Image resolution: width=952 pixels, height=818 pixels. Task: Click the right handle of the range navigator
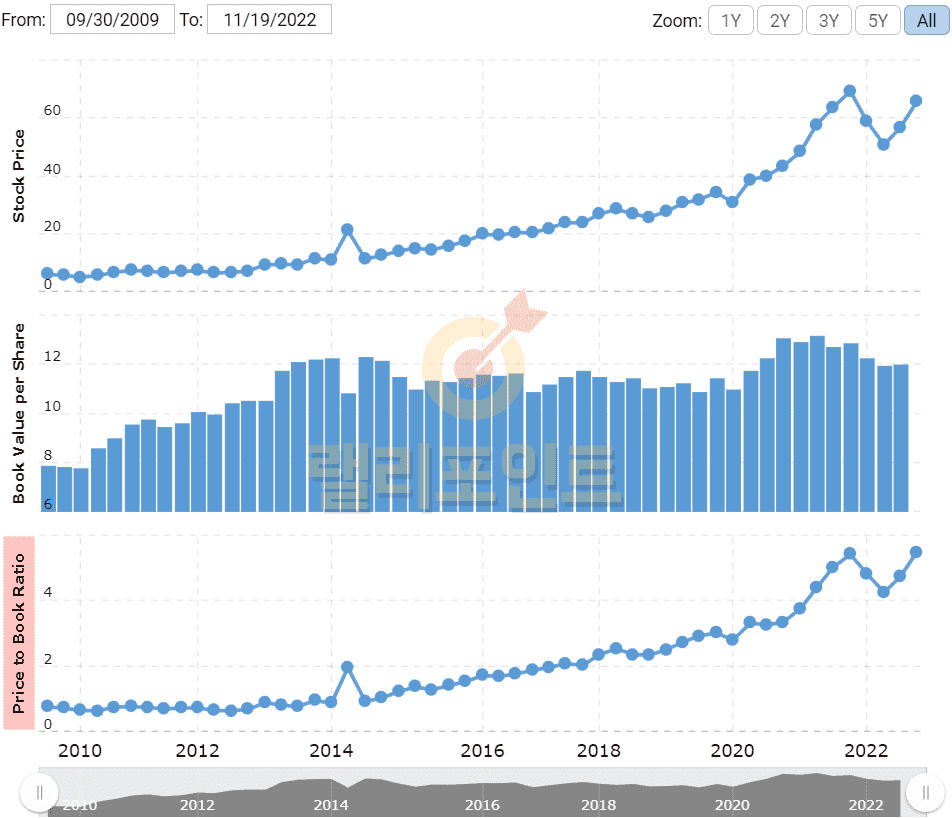[x=925, y=793]
